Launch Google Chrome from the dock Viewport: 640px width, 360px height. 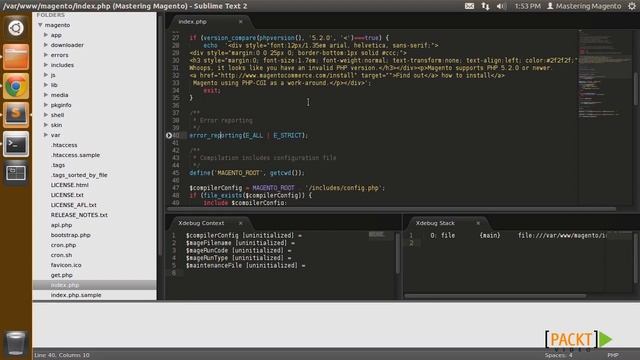[x=16, y=86]
